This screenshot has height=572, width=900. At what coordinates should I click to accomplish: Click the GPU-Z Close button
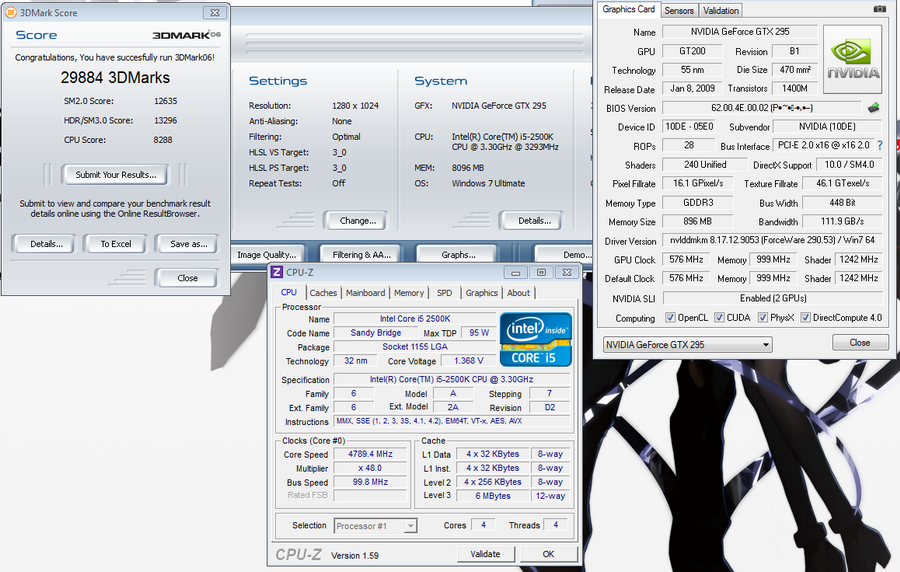pyautogui.click(x=859, y=343)
